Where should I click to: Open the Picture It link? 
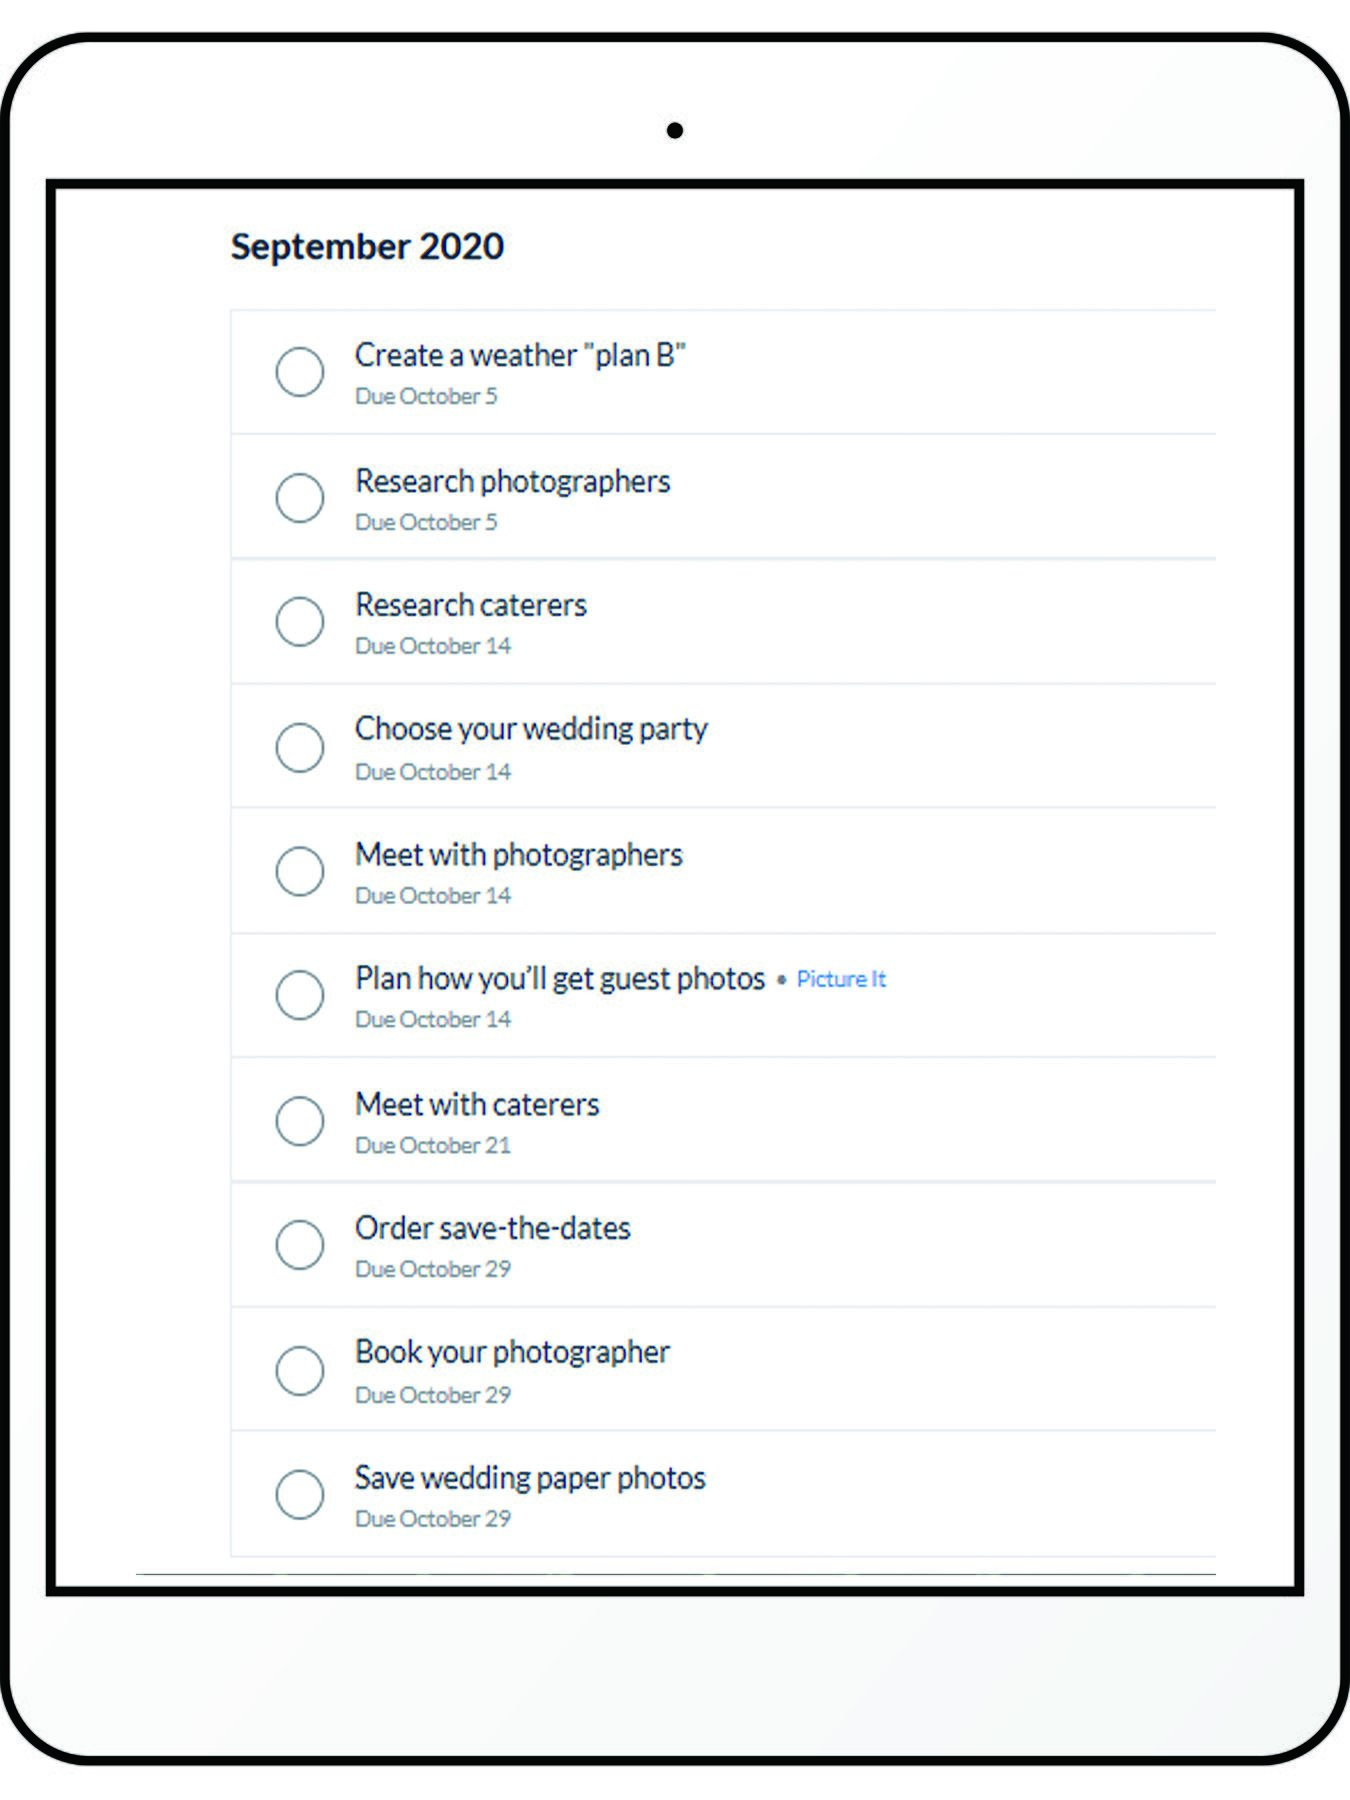point(841,979)
